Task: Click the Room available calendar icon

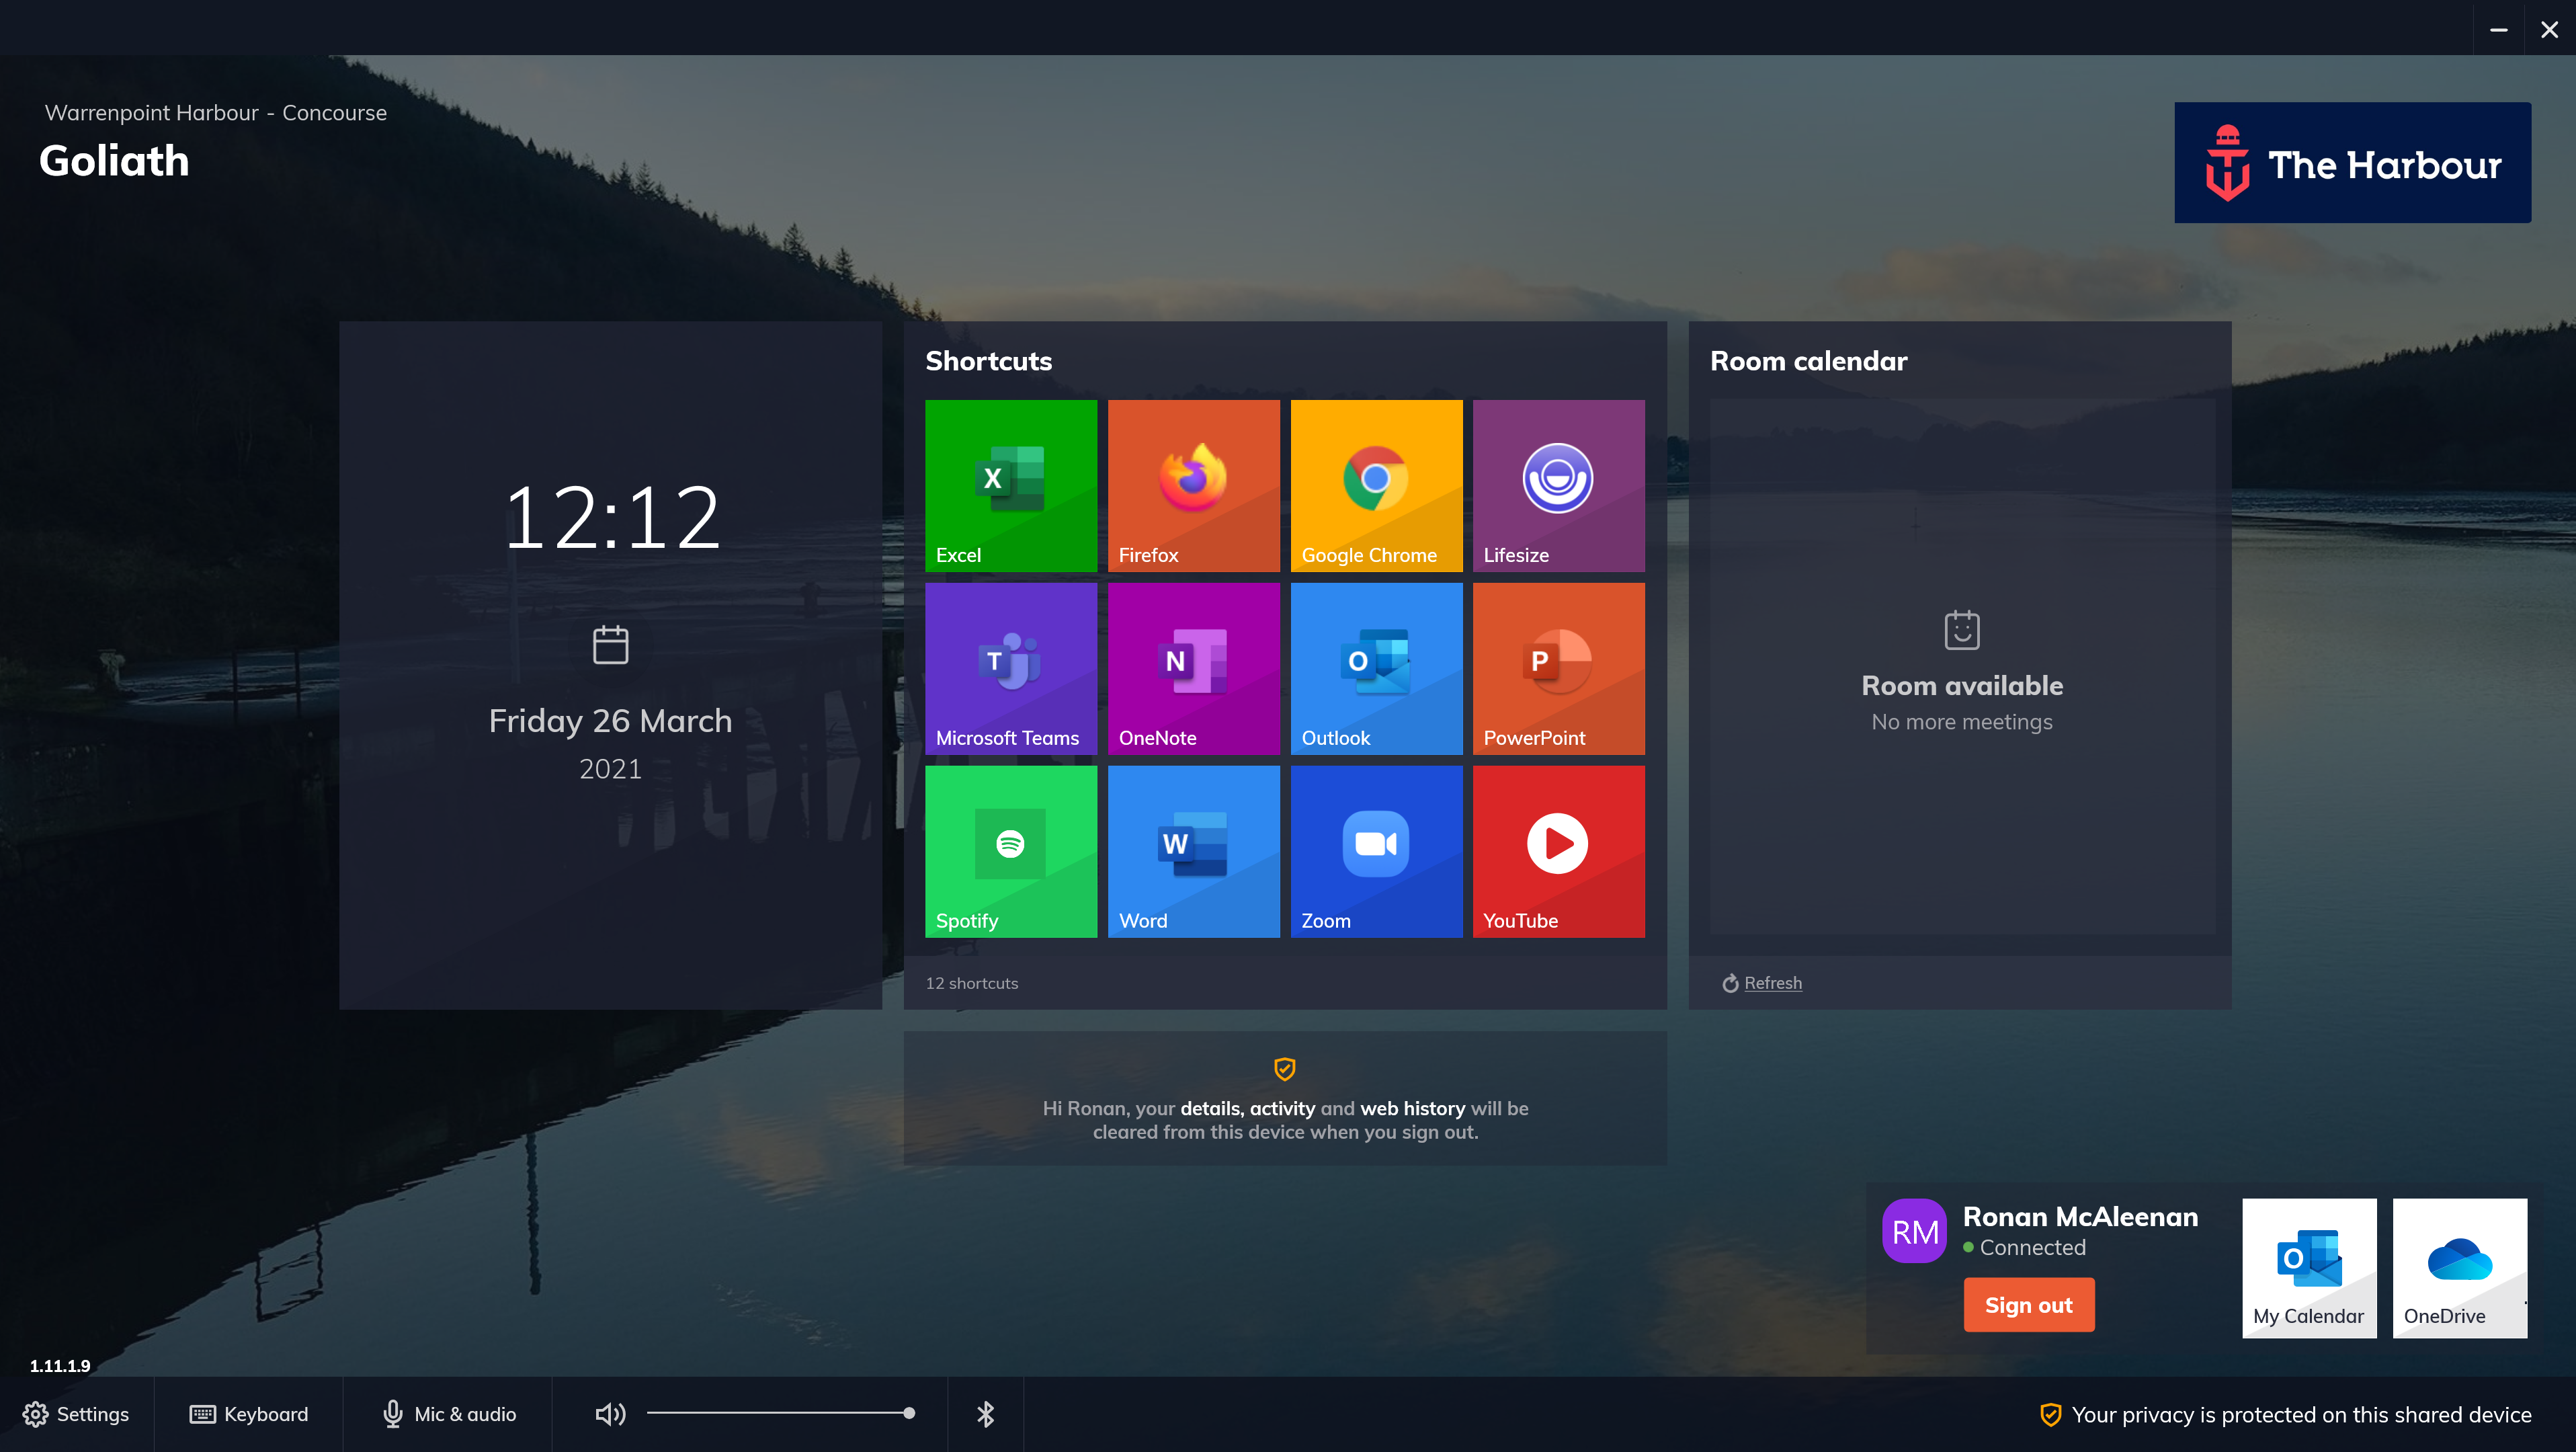Action: 1962,630
